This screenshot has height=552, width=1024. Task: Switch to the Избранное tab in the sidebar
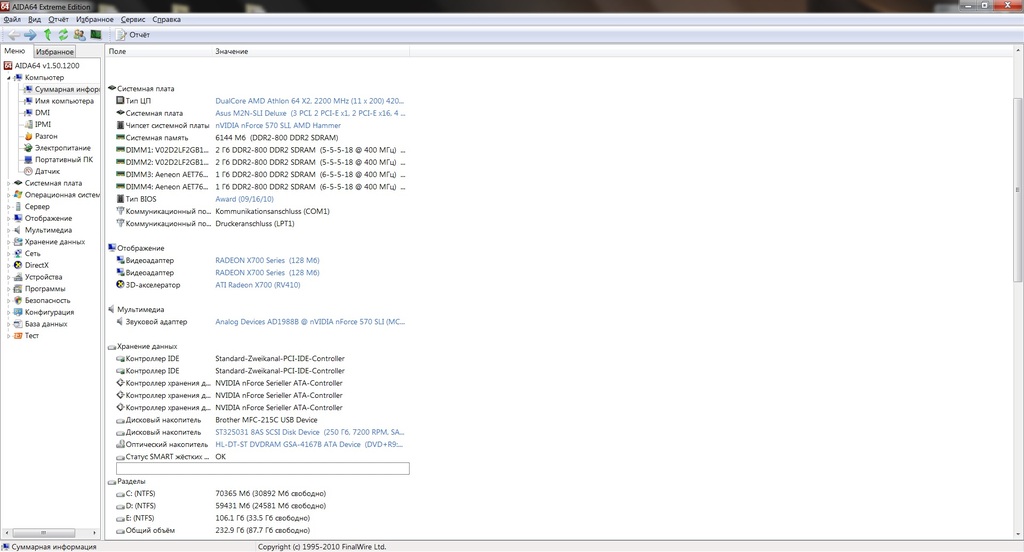point(54,52)
